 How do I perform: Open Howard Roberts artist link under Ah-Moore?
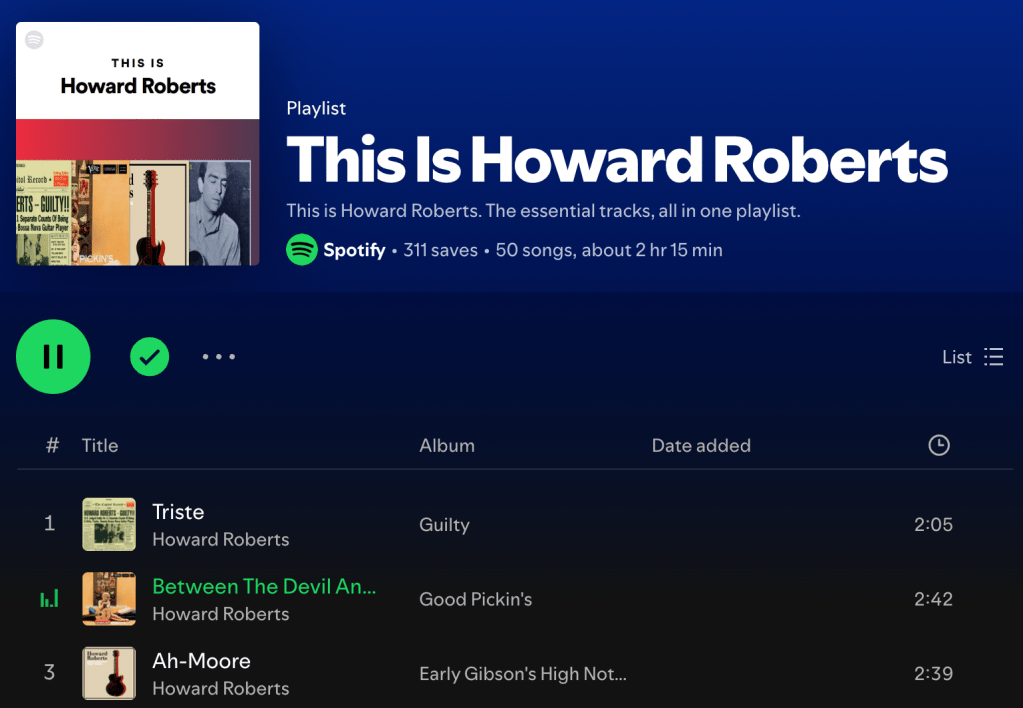click(x=220, y=688)
